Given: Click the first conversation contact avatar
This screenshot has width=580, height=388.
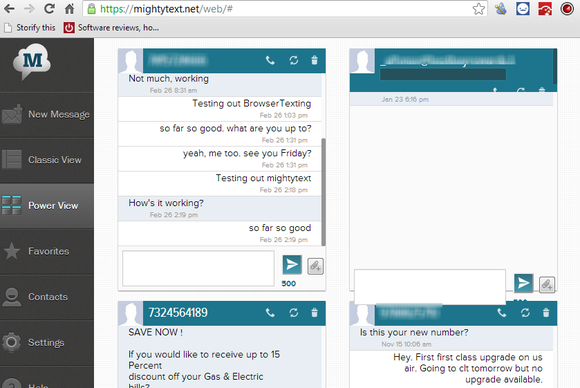Looking at the screenshot, I should pyautogui.click(x=131, y=61).
